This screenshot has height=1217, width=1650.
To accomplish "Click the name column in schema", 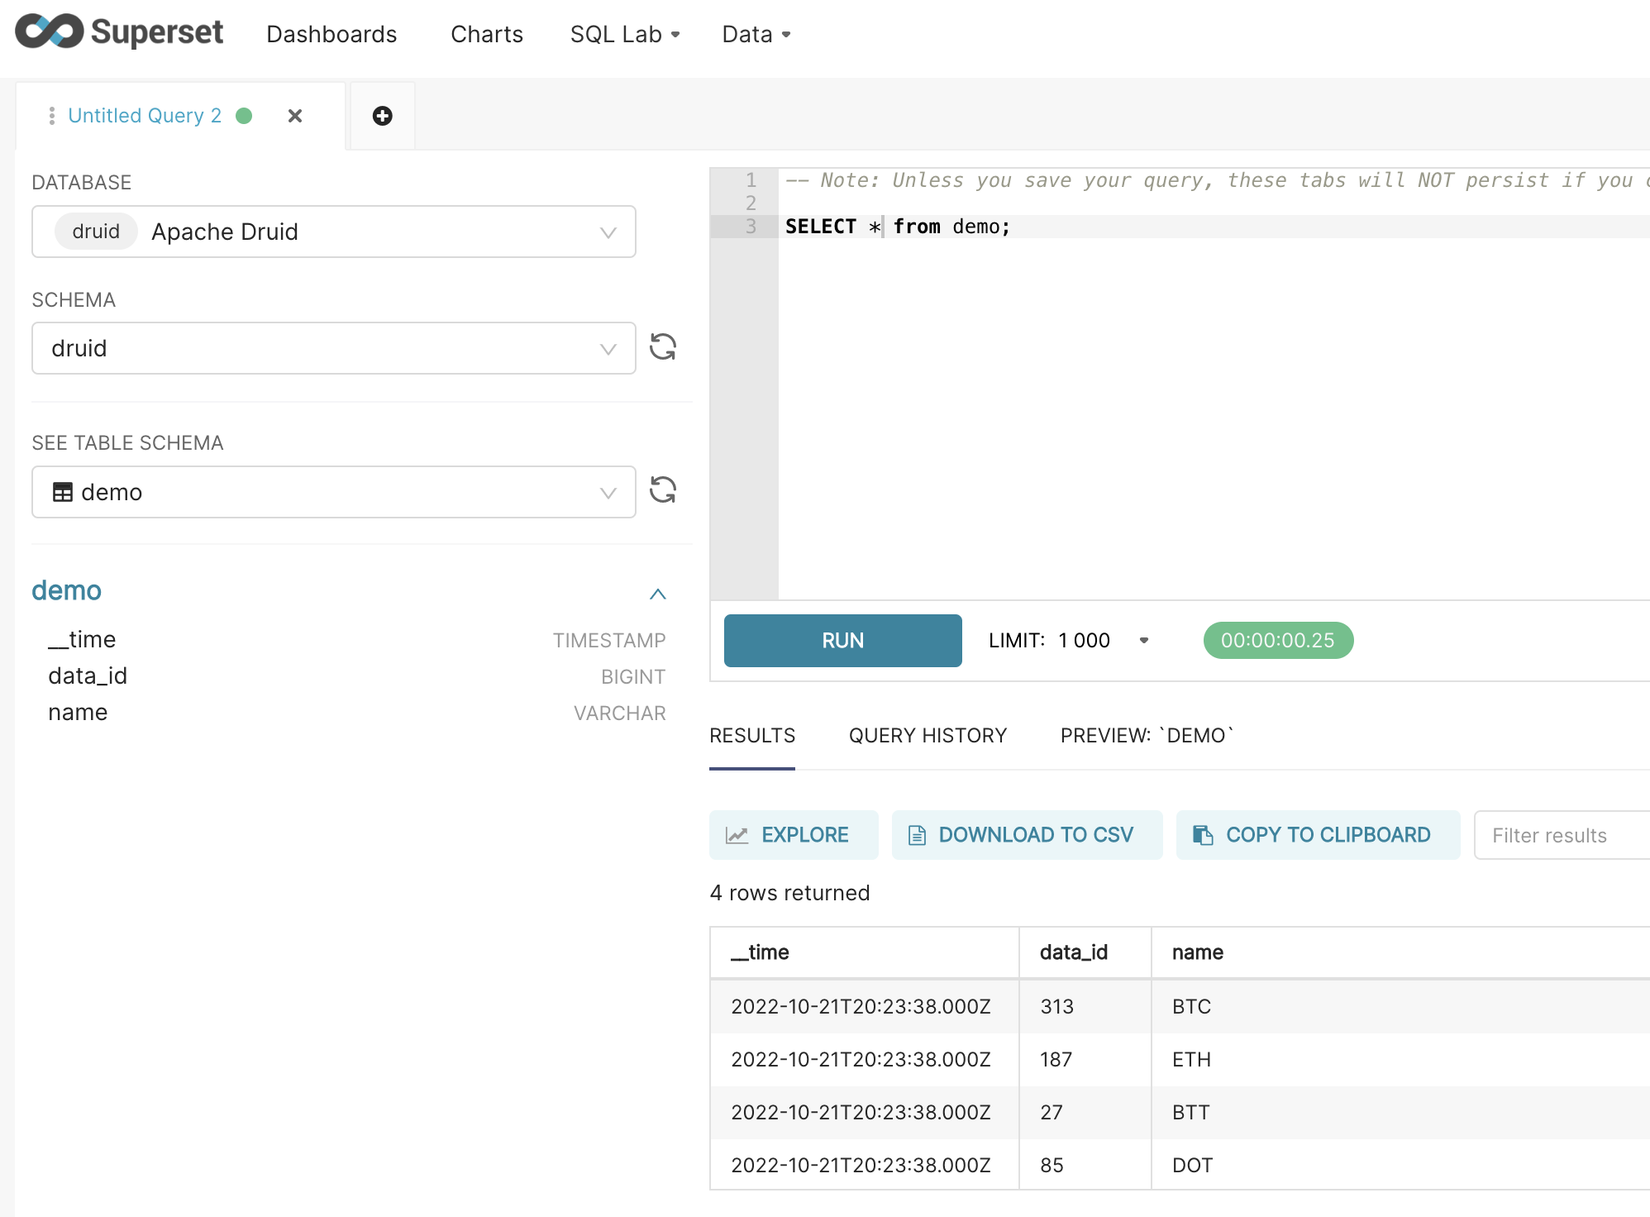I will pyautogui.click(x=78, y=713).
